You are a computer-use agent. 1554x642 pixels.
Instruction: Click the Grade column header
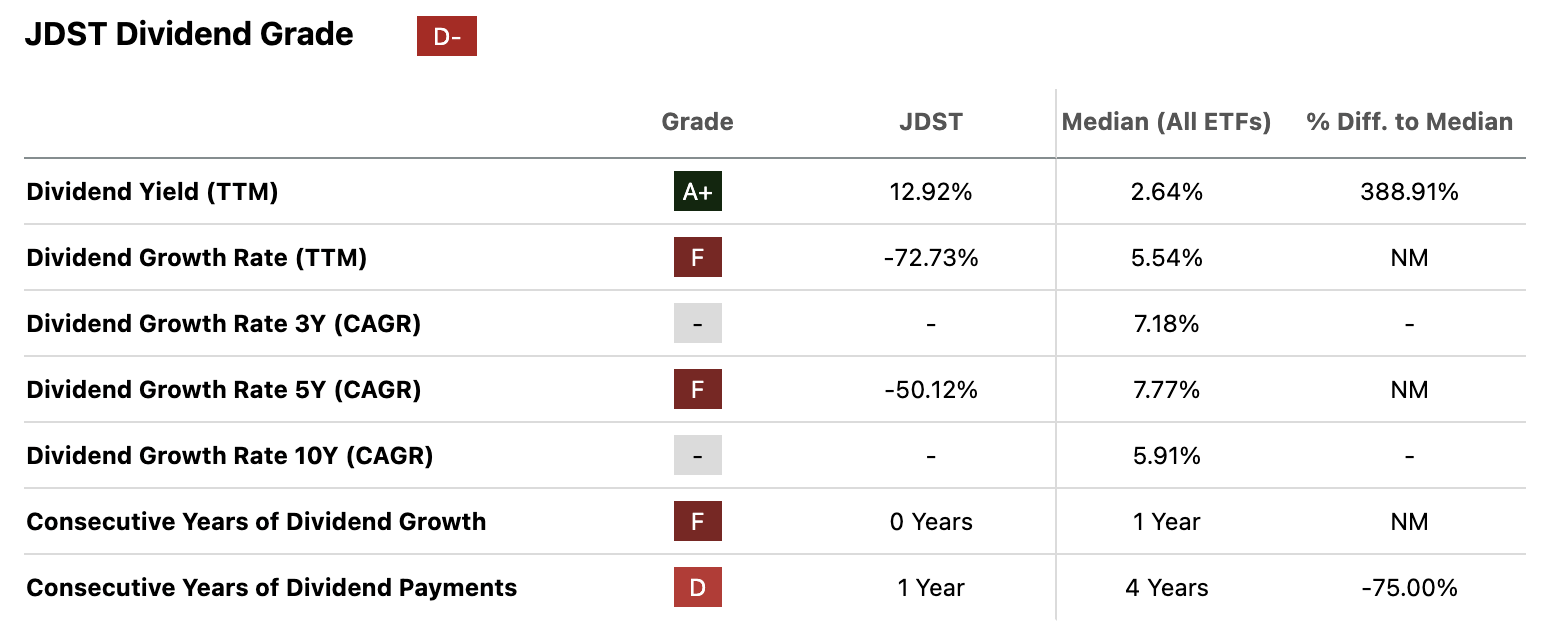coord(697,122)
